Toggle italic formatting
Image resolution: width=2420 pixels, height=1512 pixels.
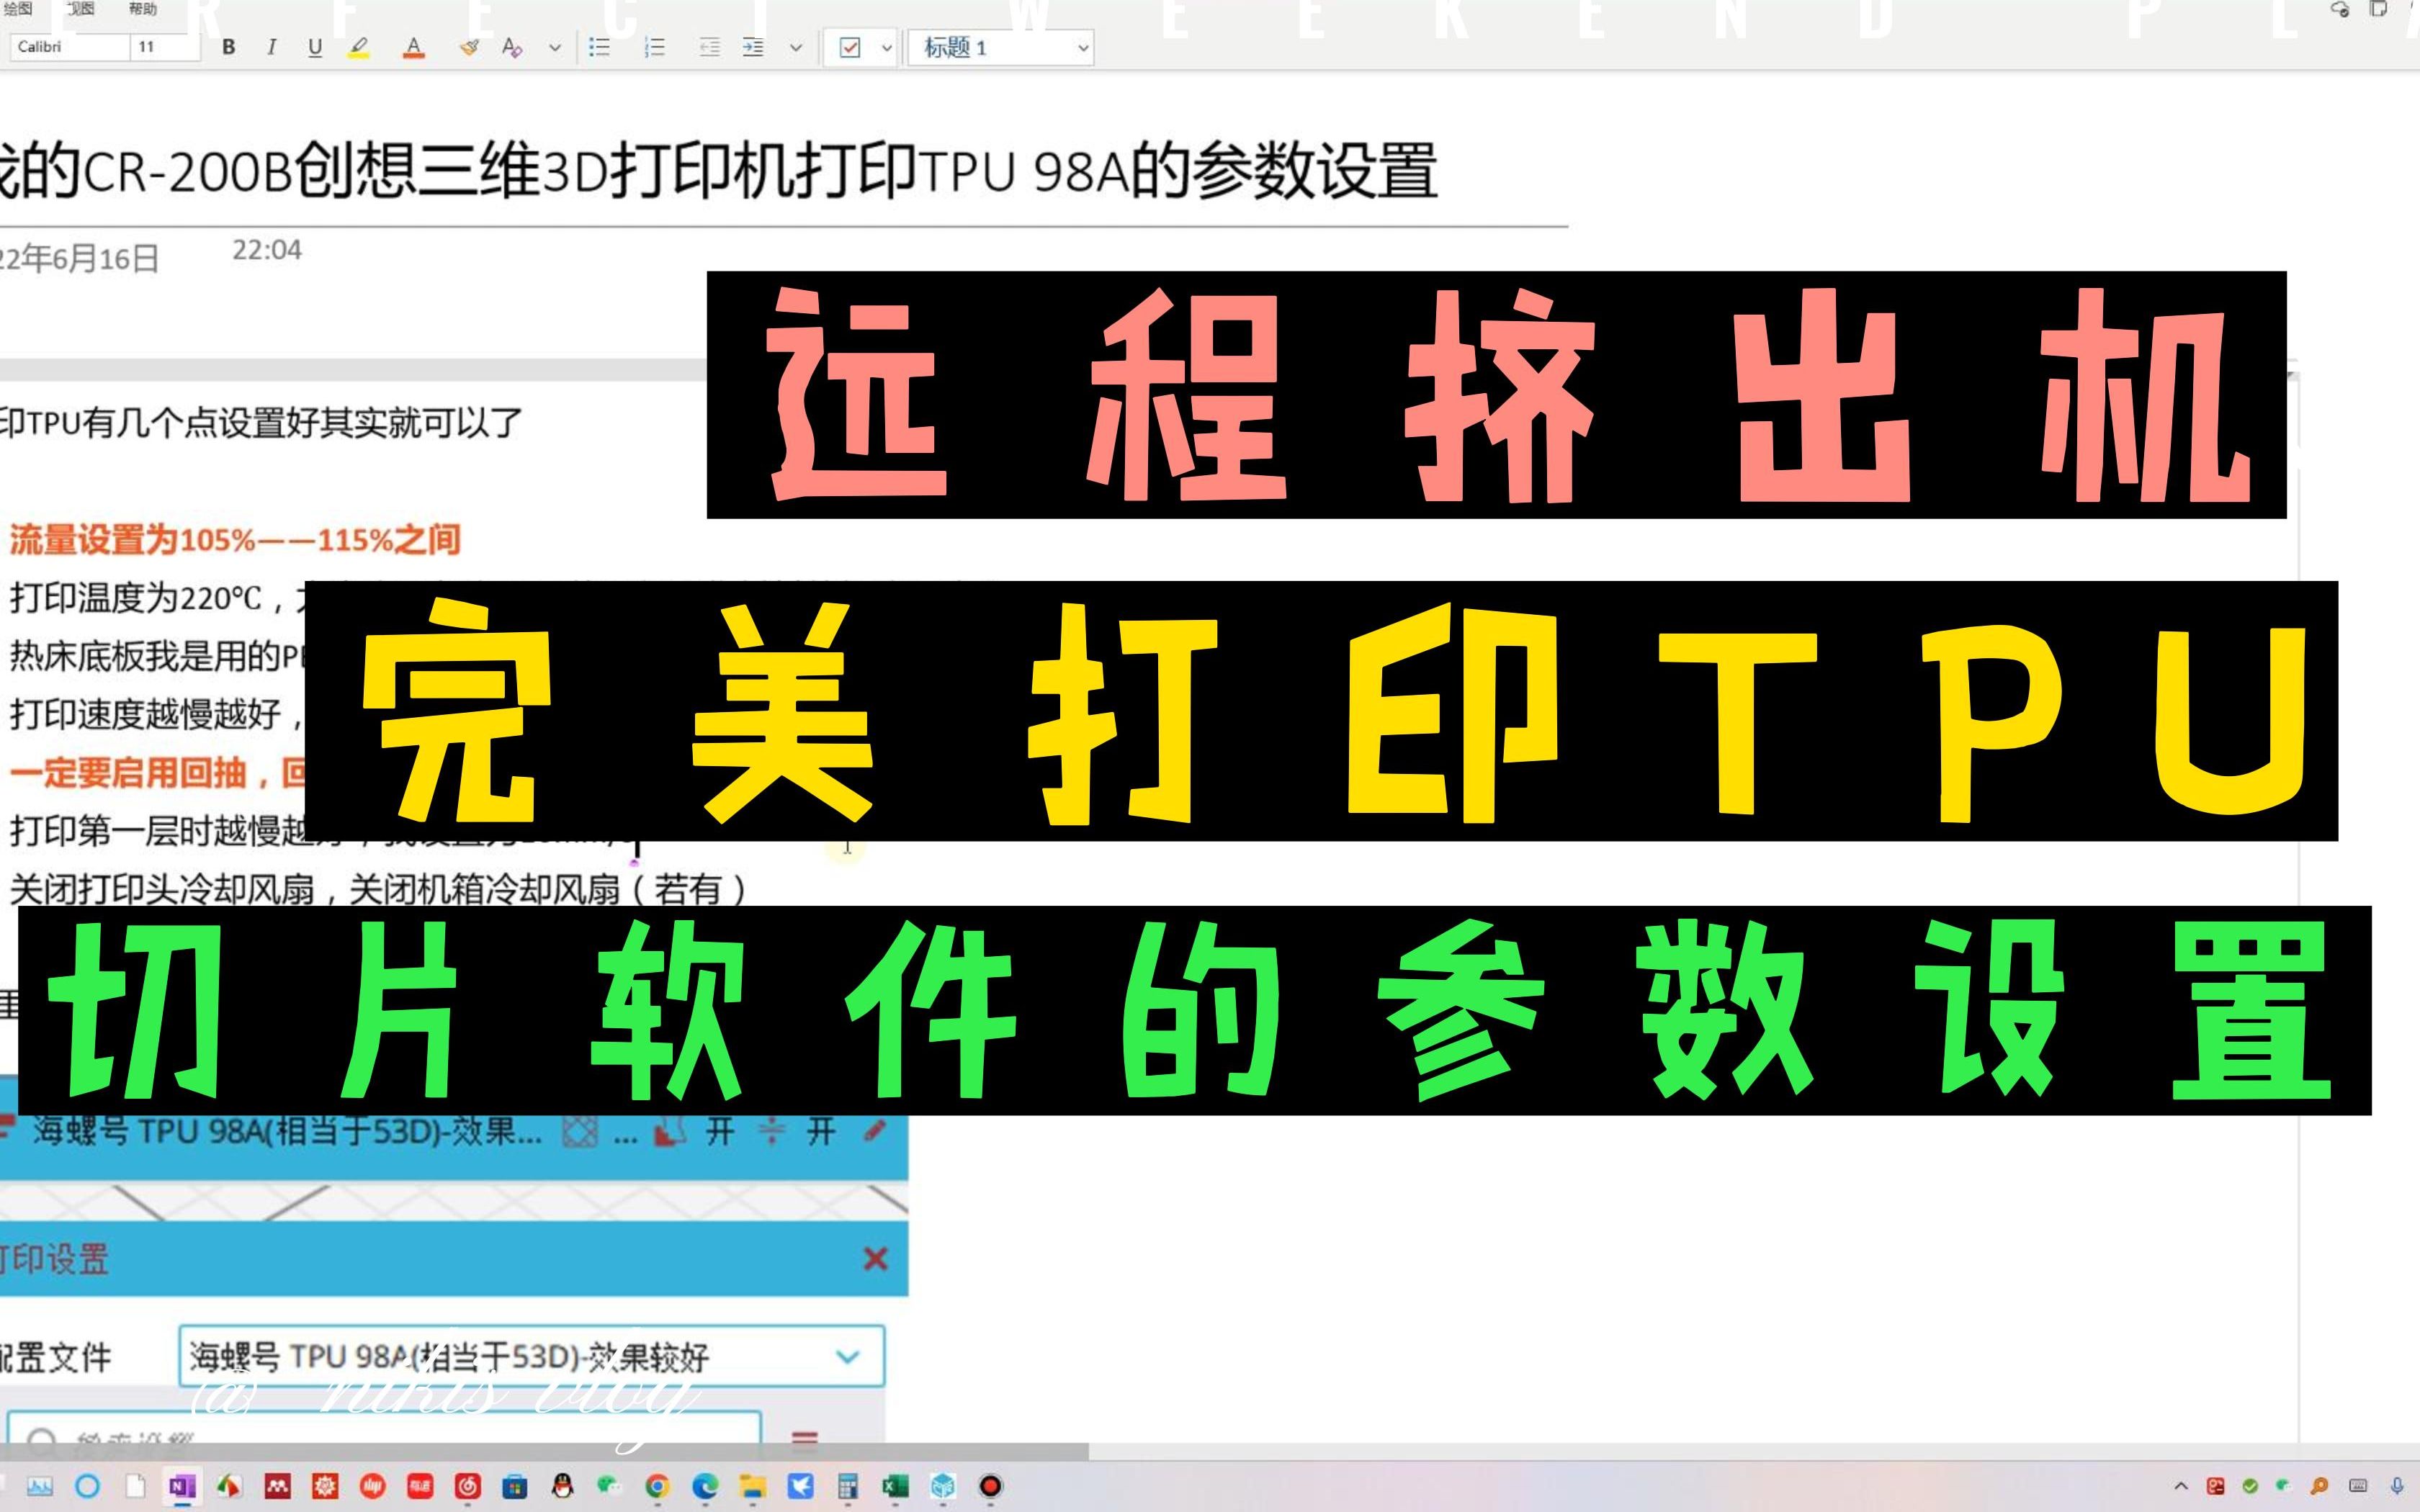click(x=271, y=47)
